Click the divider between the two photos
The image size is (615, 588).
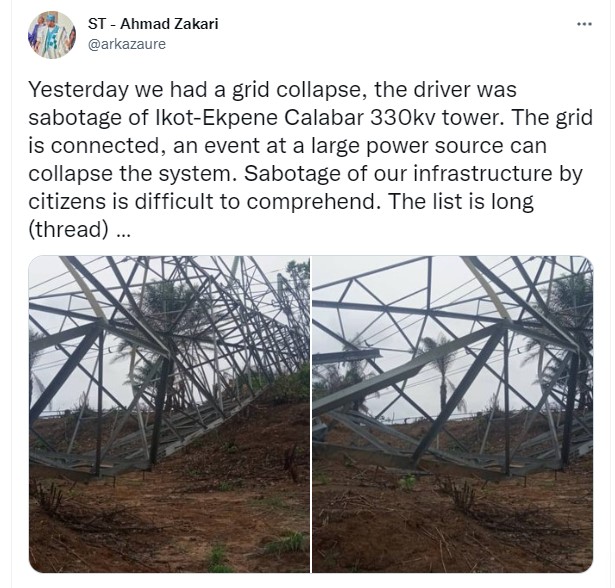(x=311, y=414)
